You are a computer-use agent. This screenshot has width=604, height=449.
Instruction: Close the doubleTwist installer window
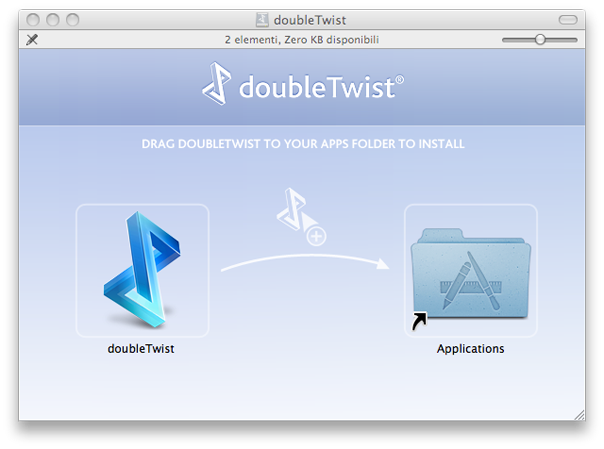[x=33, y=20]
